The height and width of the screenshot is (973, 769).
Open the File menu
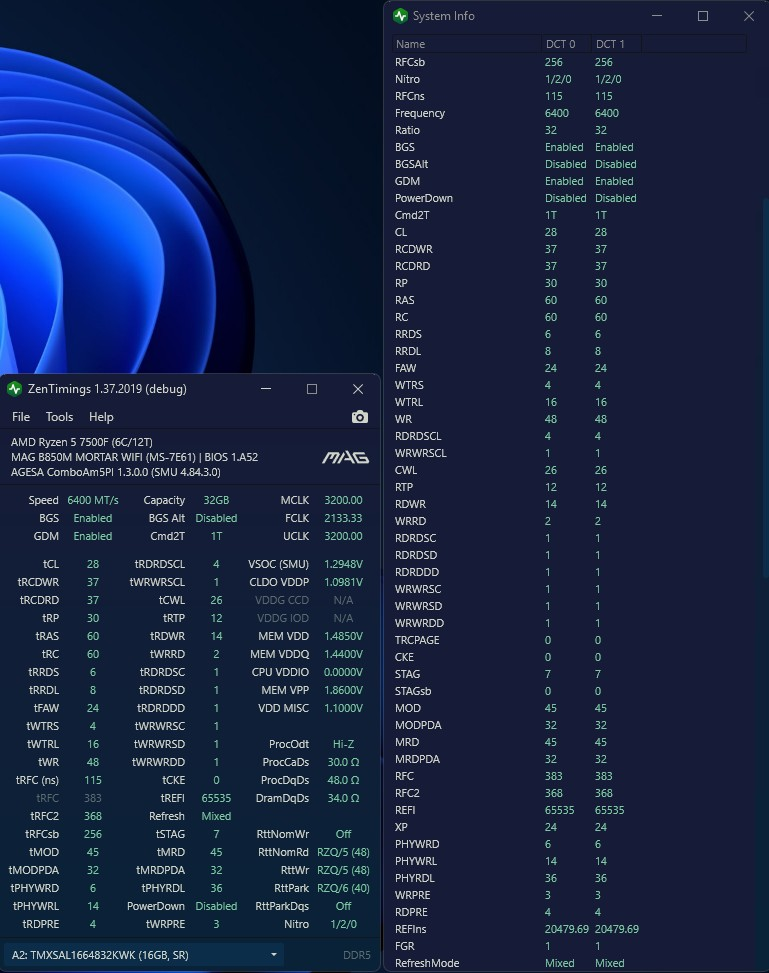[x=21, y=417]
